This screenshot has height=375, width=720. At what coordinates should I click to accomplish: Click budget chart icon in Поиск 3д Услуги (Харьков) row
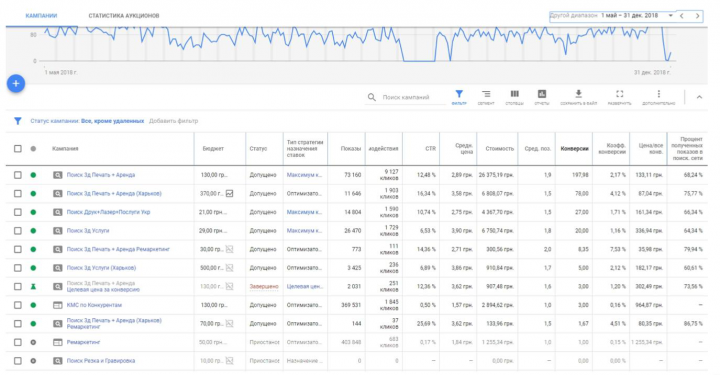229,268
